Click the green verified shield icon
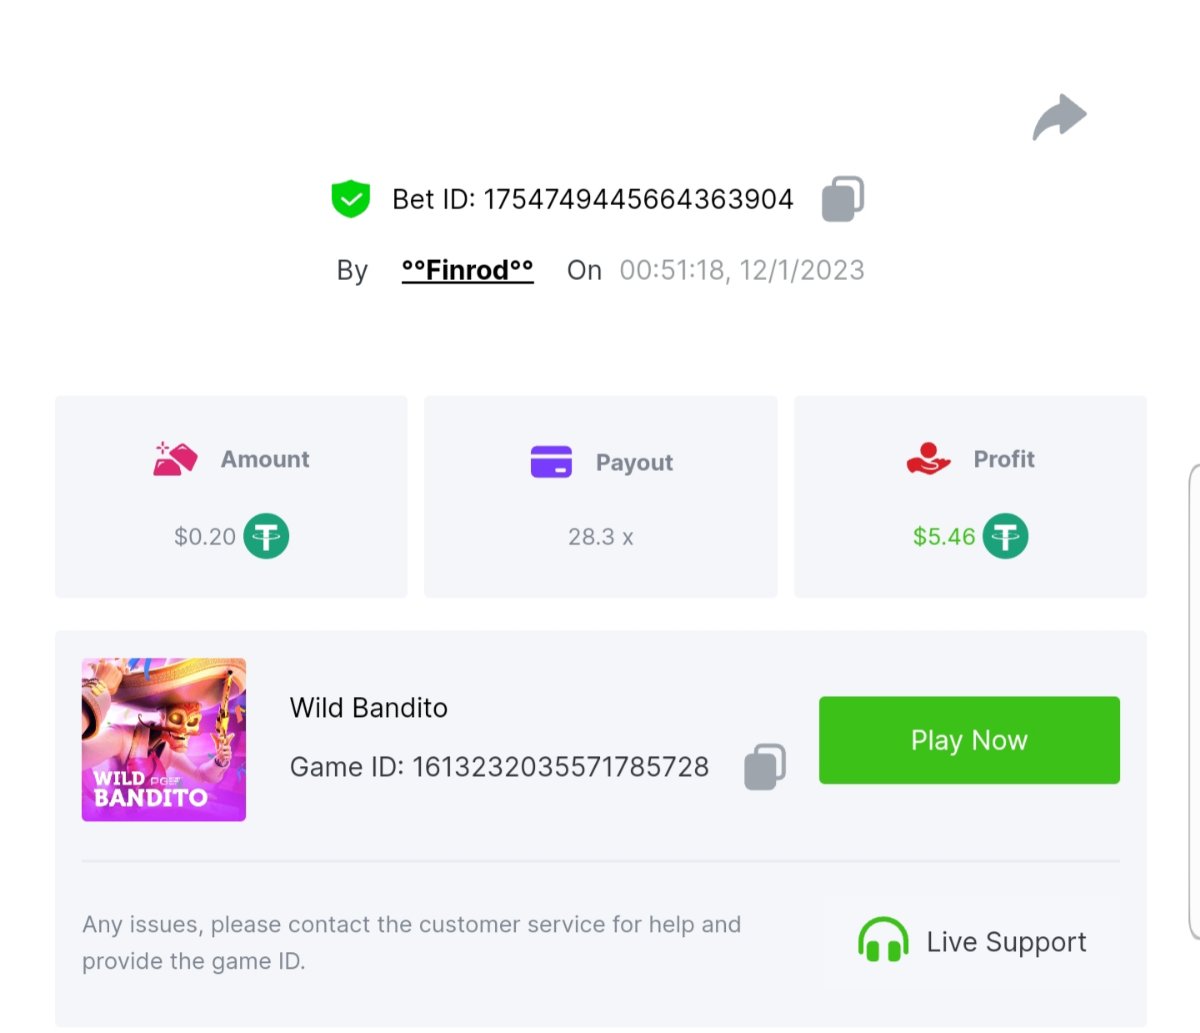This screenshot has height=1033, width=1200. point(350,198)
